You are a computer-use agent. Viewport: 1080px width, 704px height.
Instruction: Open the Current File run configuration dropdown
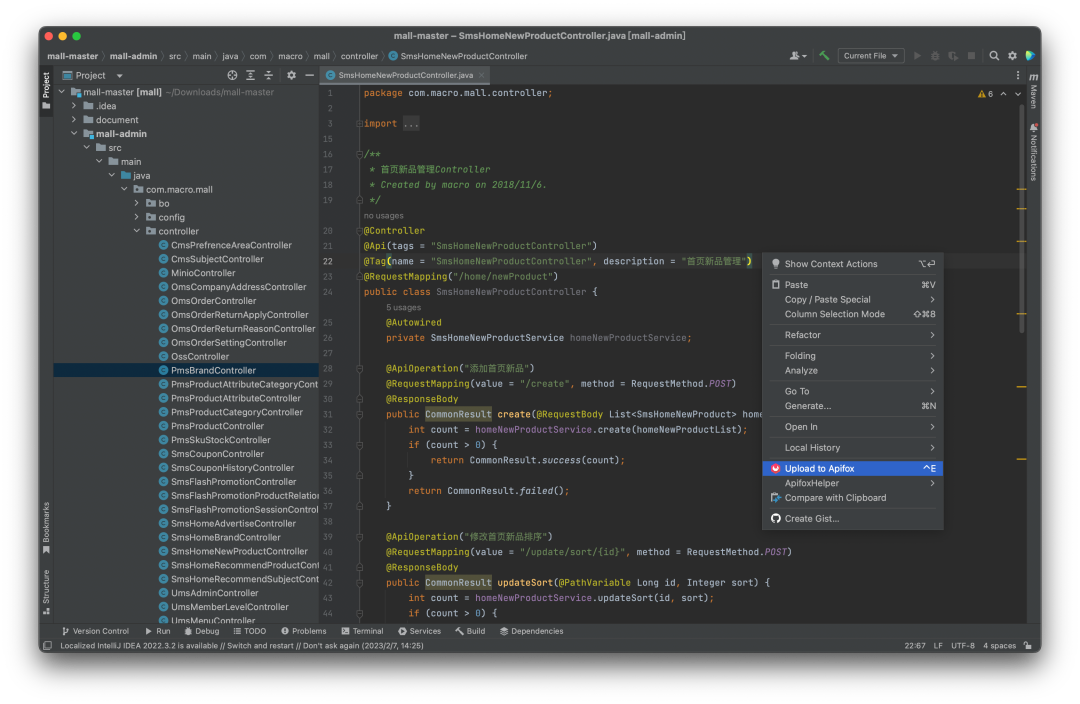(x=871, y=56)
